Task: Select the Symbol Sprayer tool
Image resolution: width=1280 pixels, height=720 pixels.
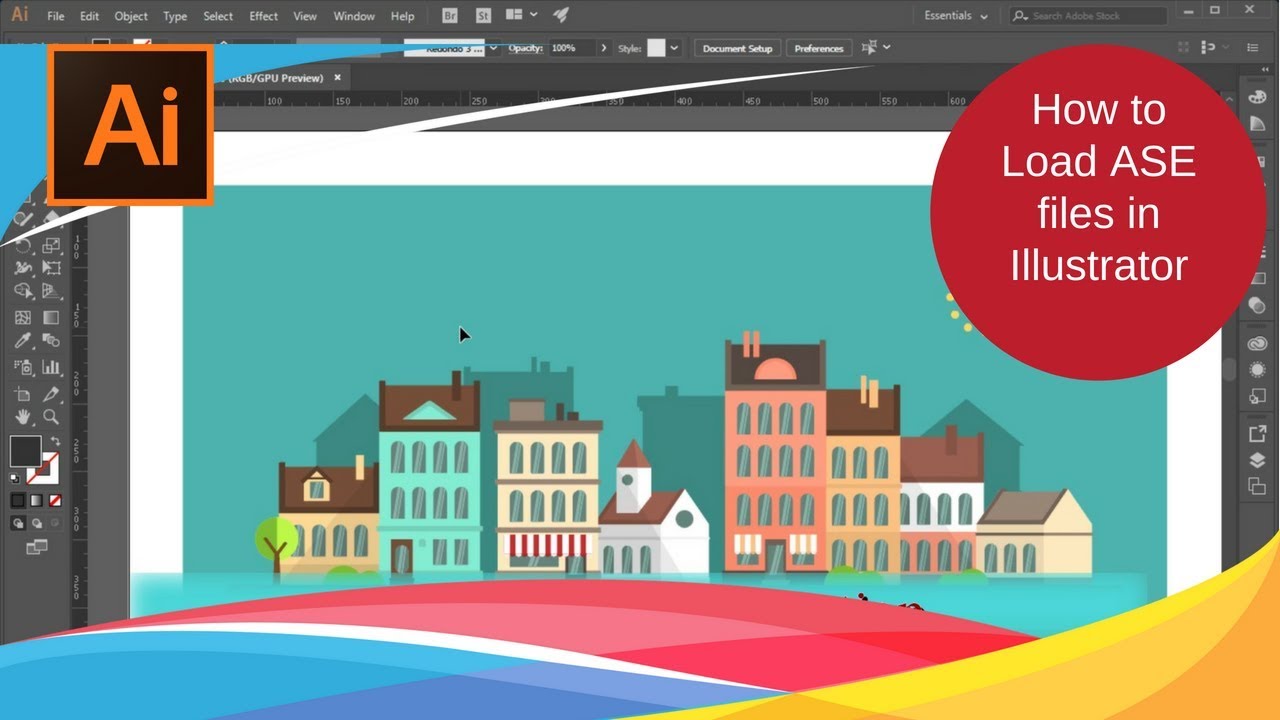Action: [23, 367]
